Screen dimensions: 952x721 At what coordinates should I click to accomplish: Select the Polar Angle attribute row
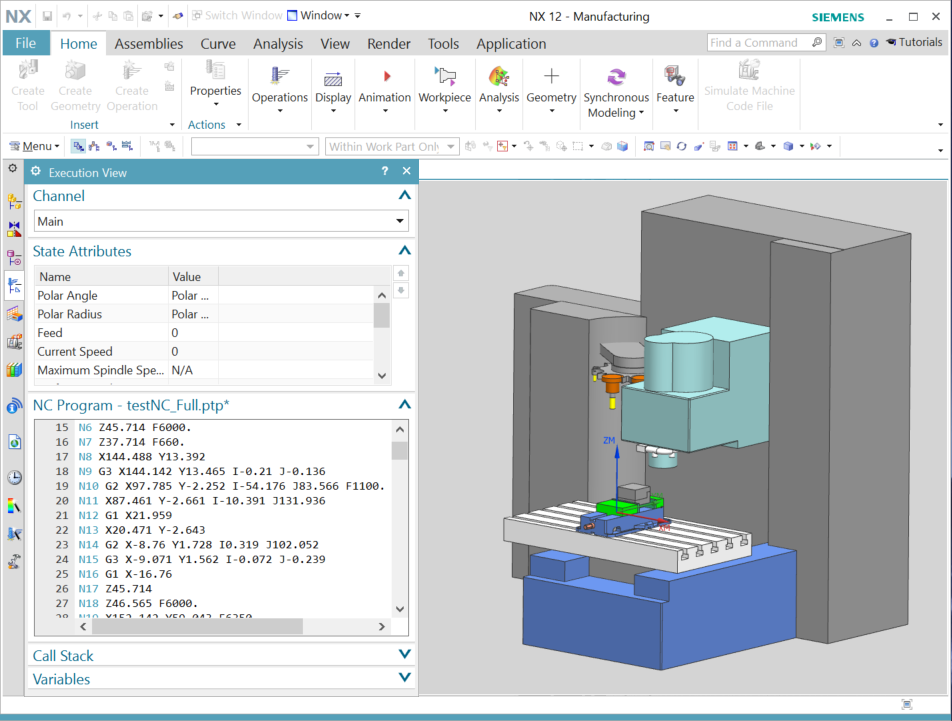pyautogui.click(x=203, y=296)
